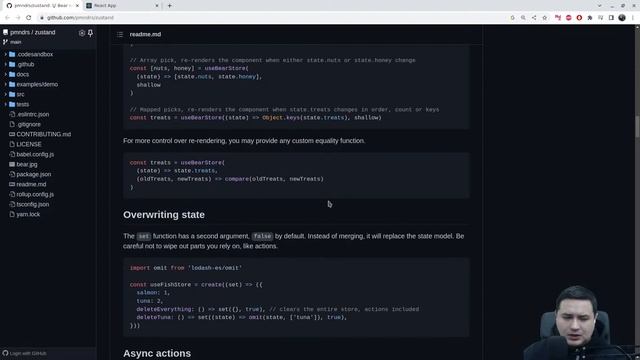This screenshot has width=640, height=360.
Task: Switch to the React App tab
Action: 122,6
